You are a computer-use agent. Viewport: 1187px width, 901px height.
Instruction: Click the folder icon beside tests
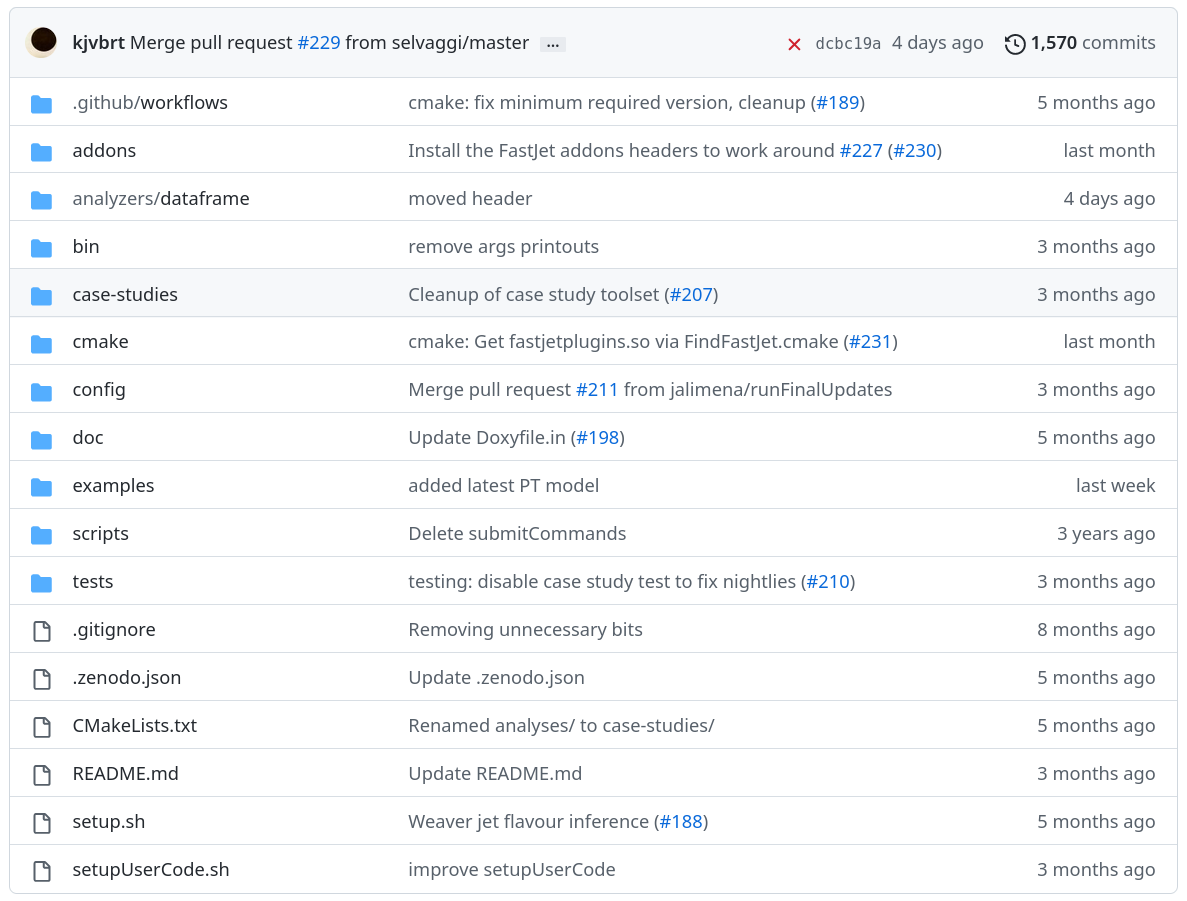tap(41, 583)
